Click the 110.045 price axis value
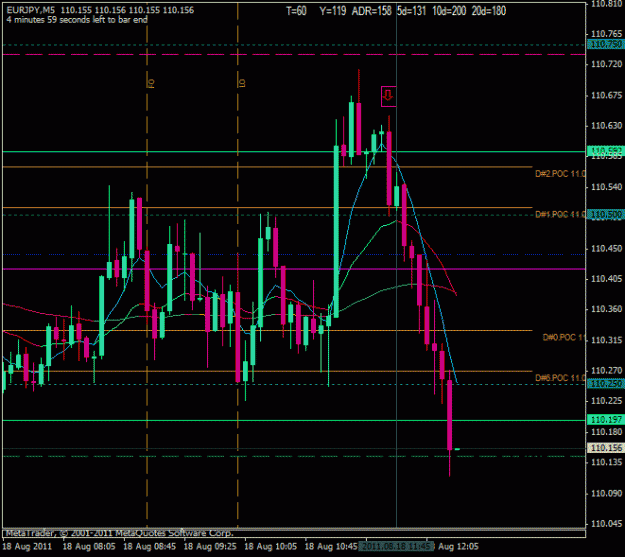This screenshot has height=557, width=625. [606, 524]
